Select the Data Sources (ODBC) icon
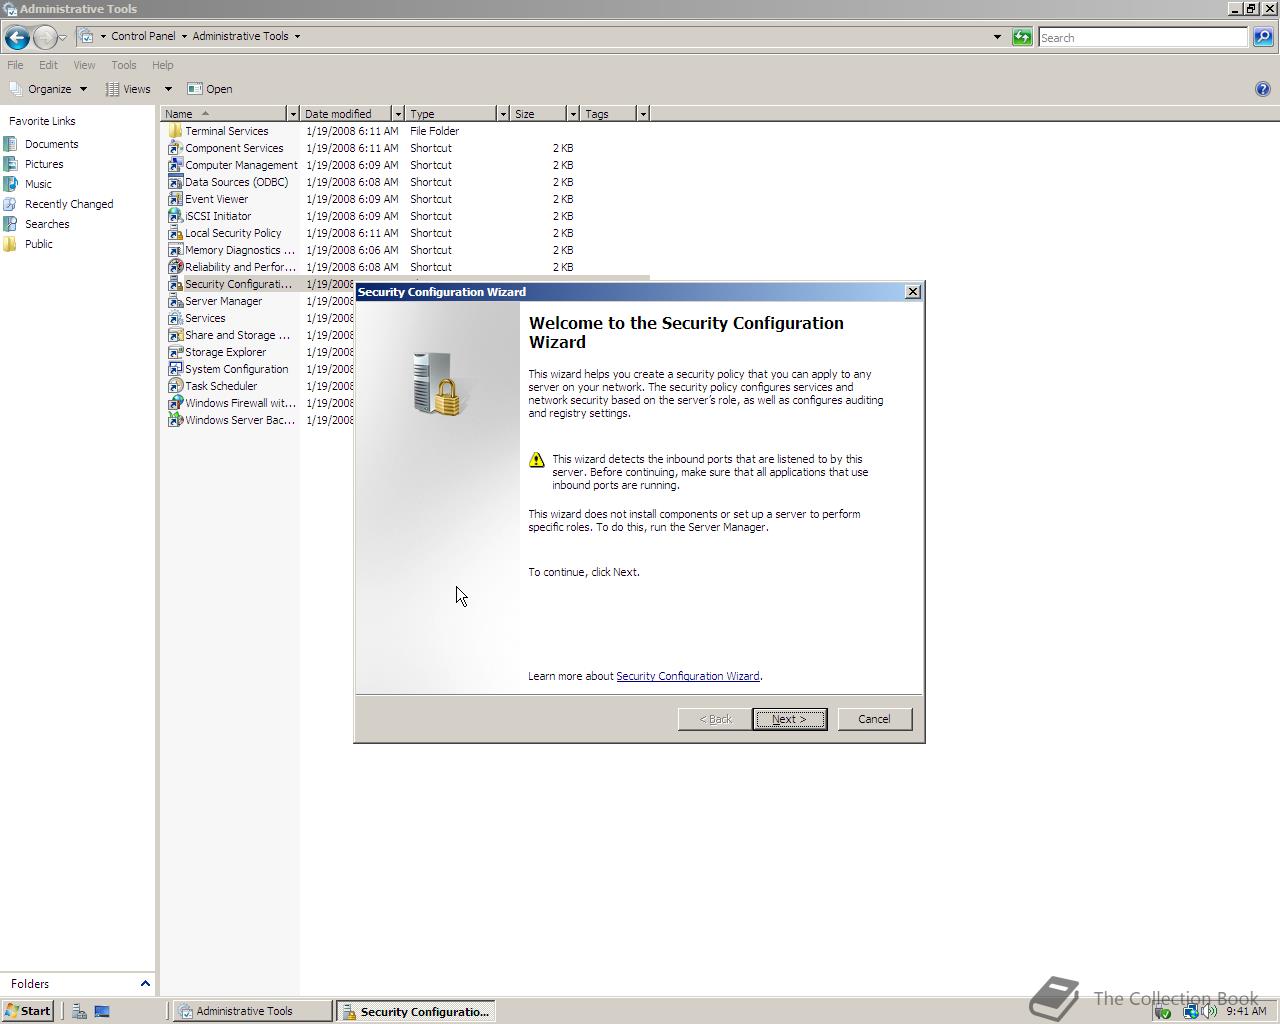Screen dimensions: 1280x1024 tap(175, 182)
